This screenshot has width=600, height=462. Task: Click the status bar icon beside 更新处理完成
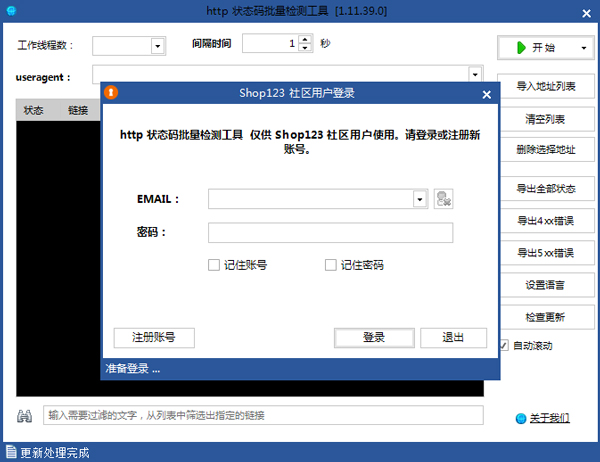pos(10,453)
